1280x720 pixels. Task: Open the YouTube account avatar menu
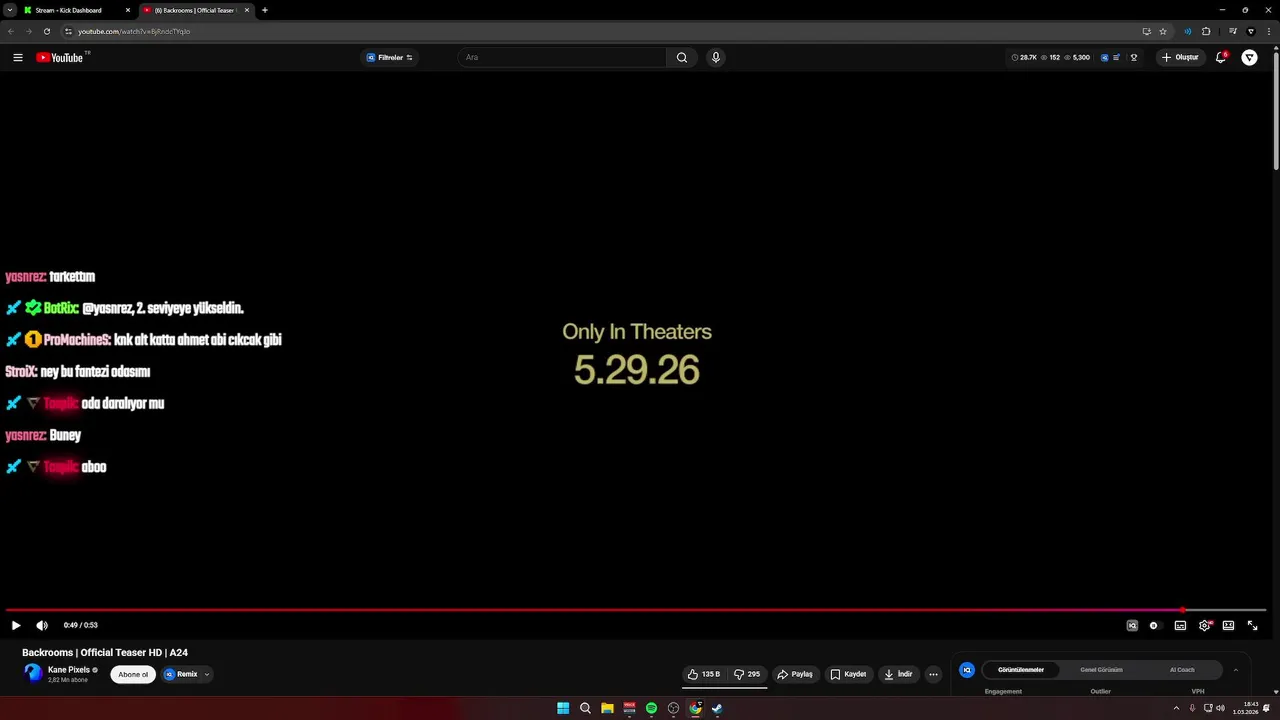pyautogui.click(x=1249, y=58)
